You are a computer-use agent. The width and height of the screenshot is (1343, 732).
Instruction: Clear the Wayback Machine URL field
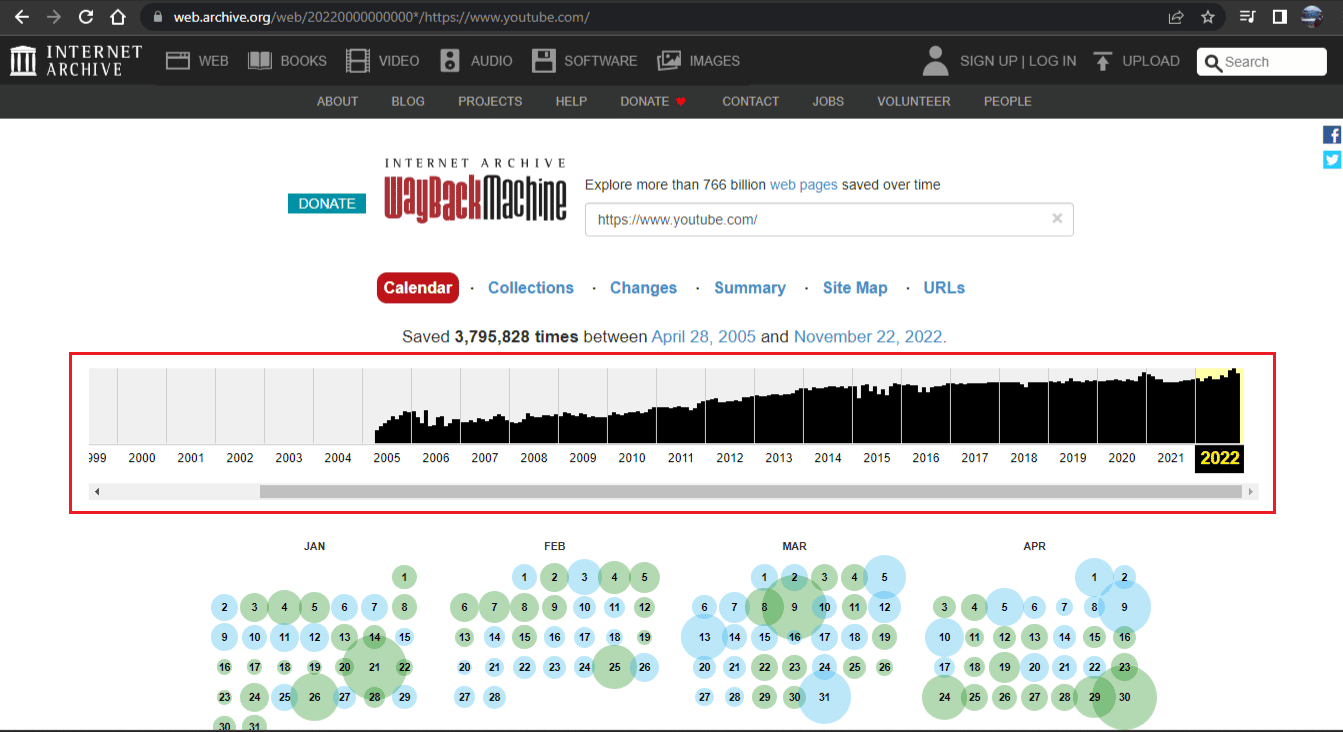(x=1057, y=219)
